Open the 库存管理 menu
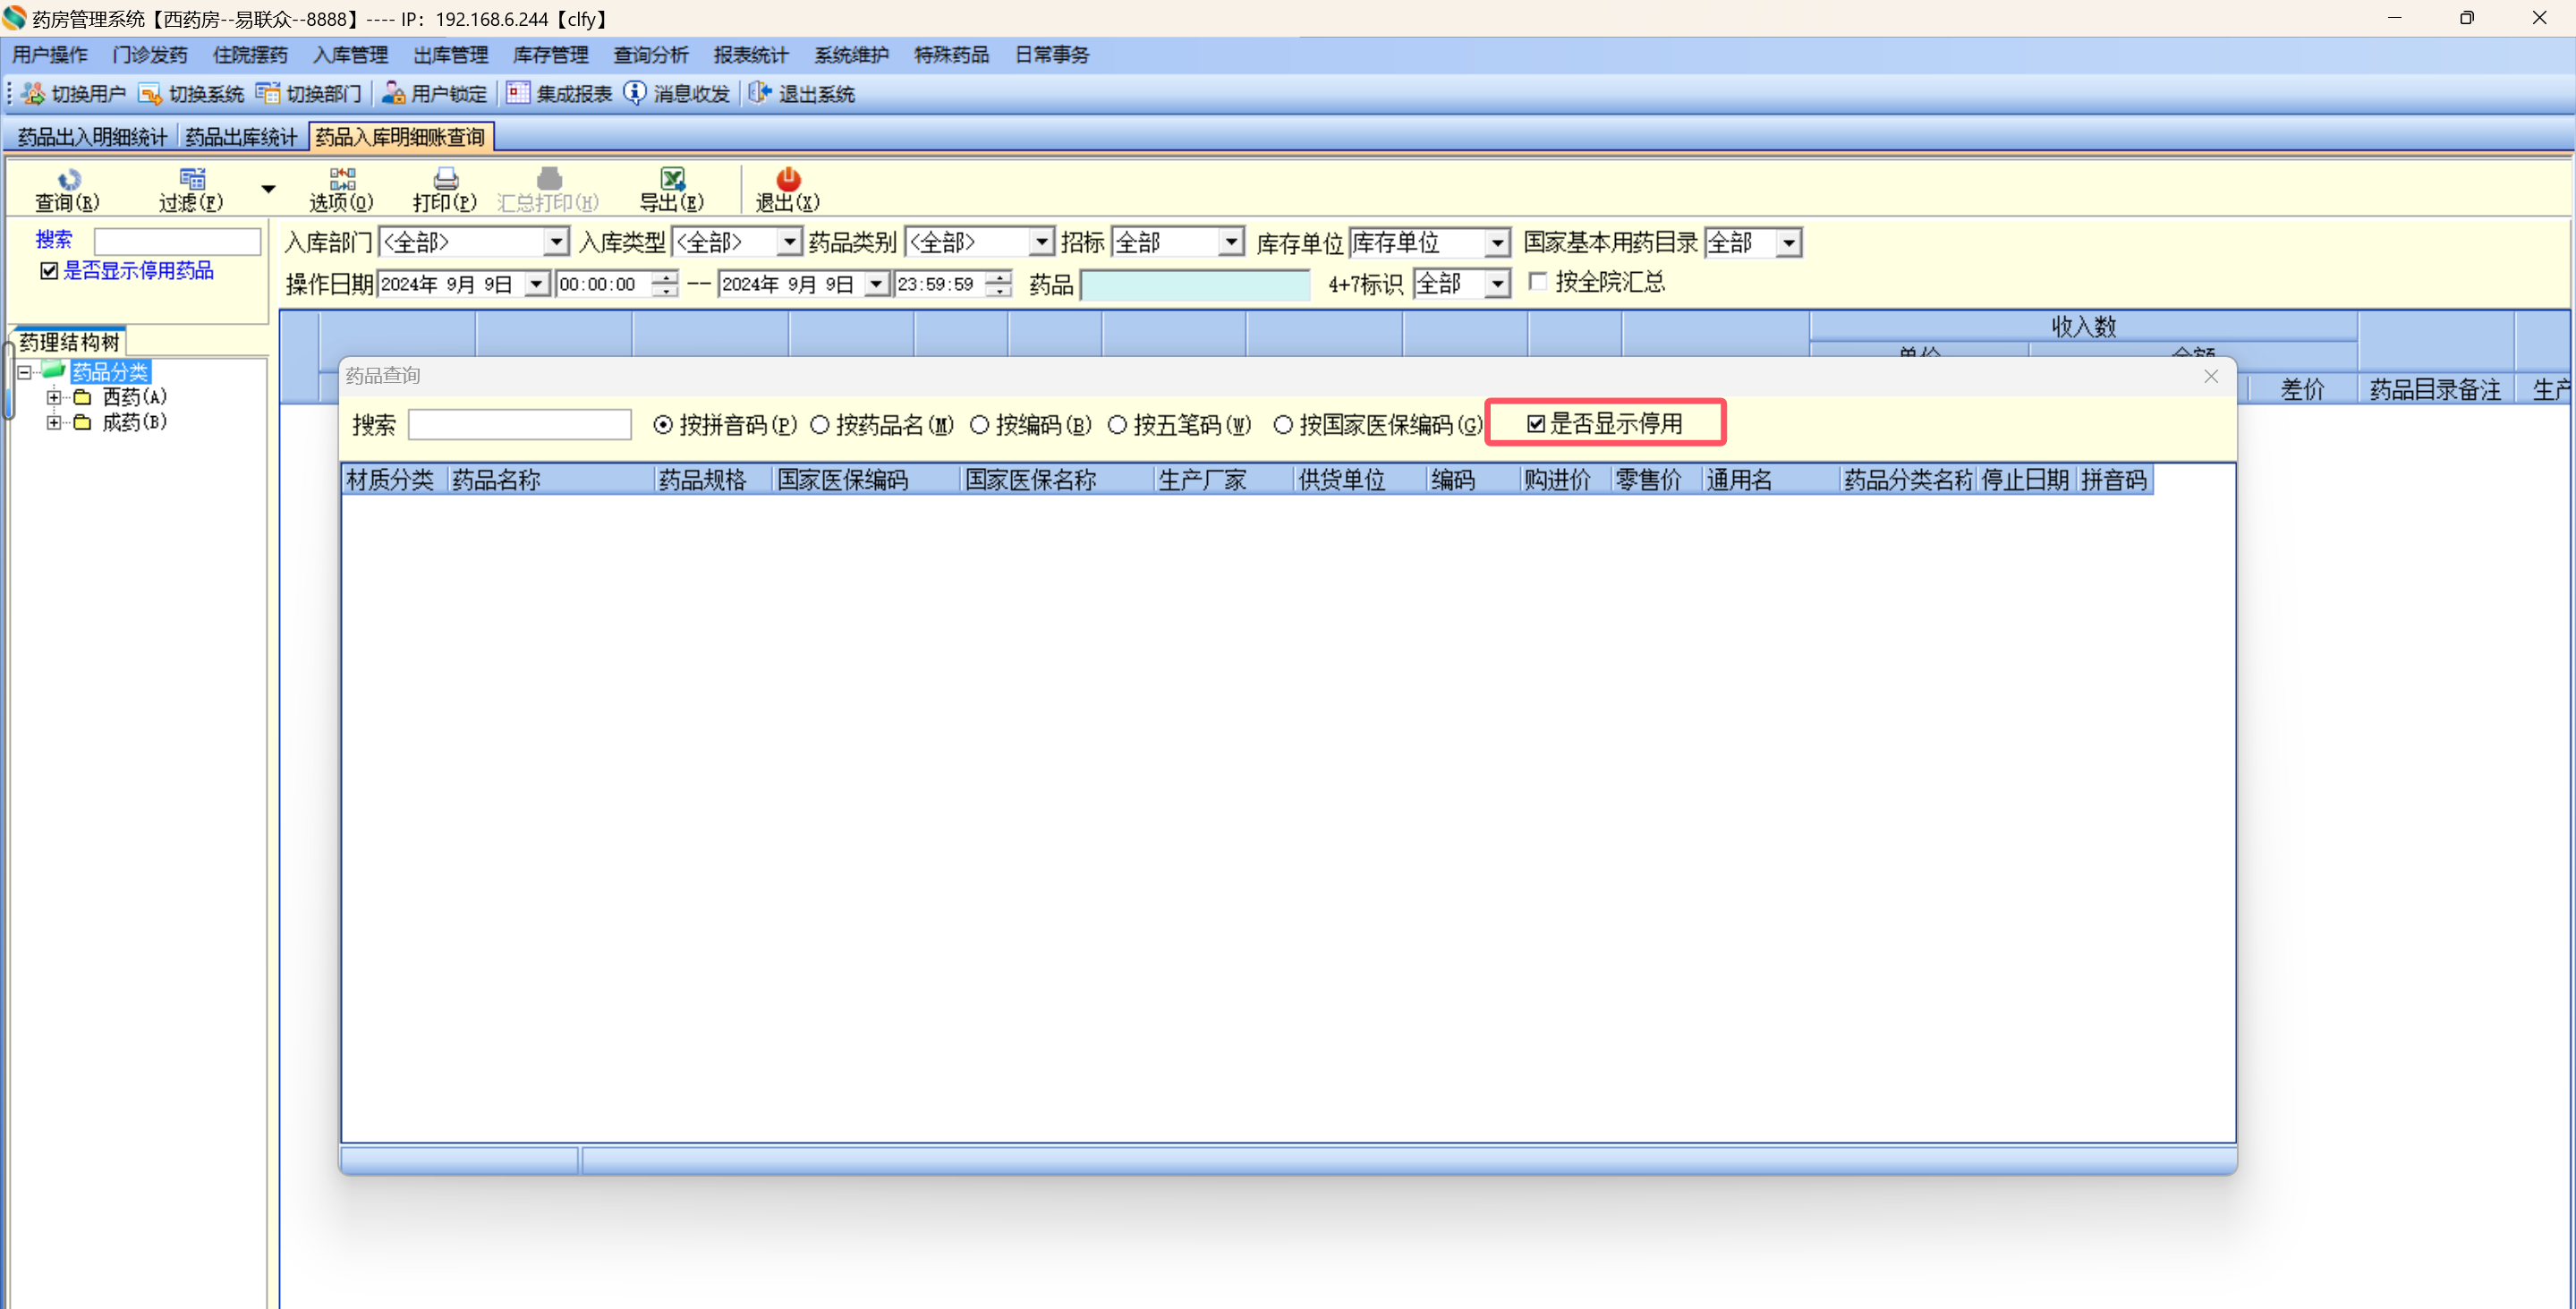 [x=550, y=55]
